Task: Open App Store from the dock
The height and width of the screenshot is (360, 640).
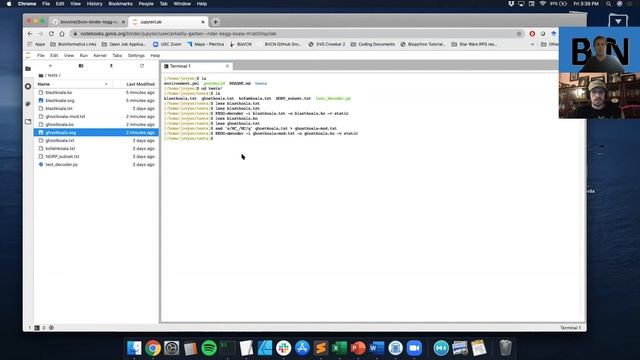Action: click(x=302, y=348)
